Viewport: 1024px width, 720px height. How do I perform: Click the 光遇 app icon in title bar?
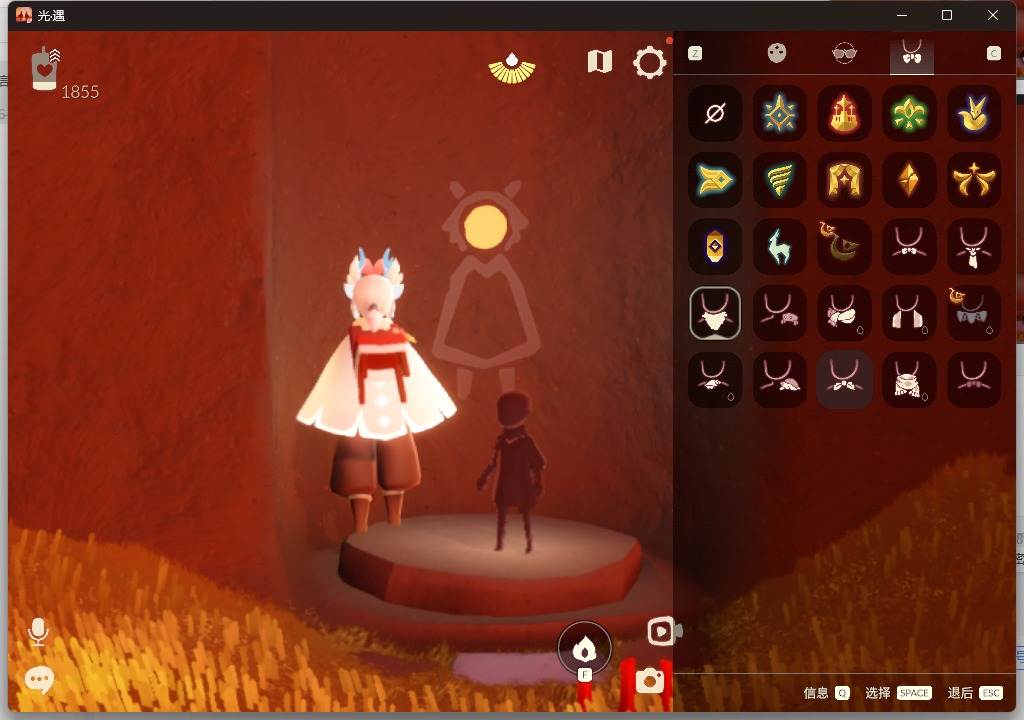[x=24, y=15]
